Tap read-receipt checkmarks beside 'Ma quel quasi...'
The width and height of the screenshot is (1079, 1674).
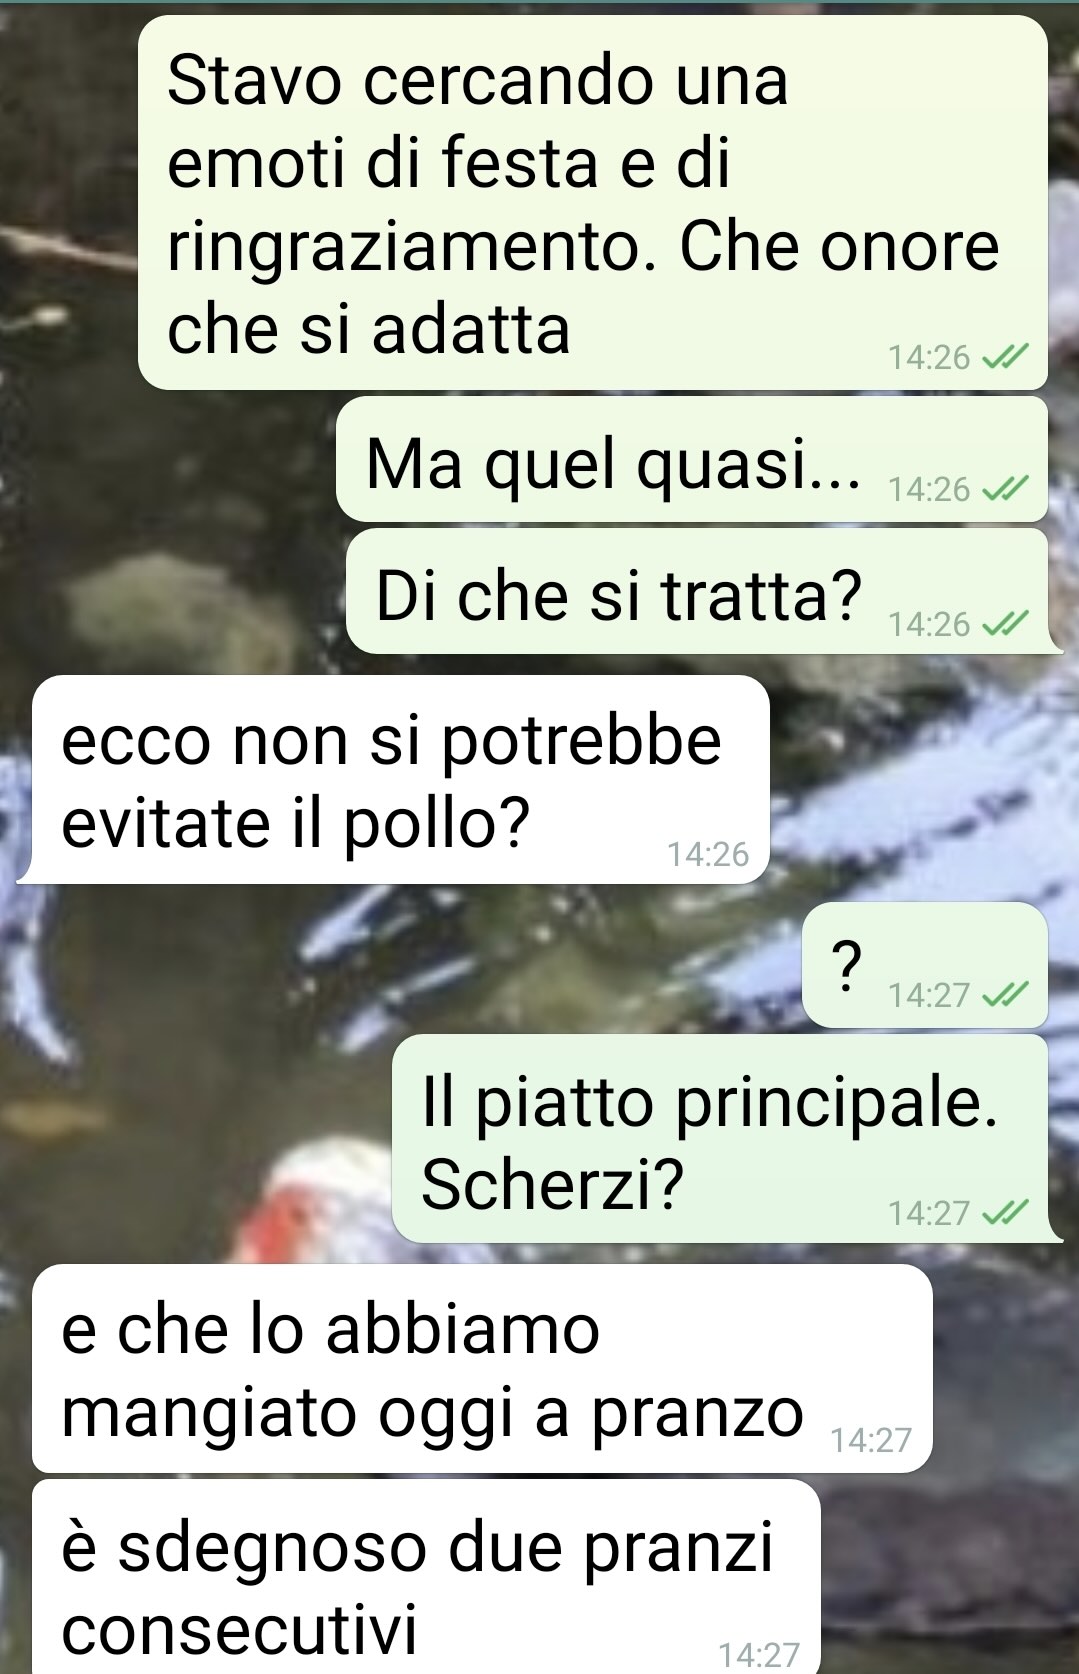(x=1003, y=488)
